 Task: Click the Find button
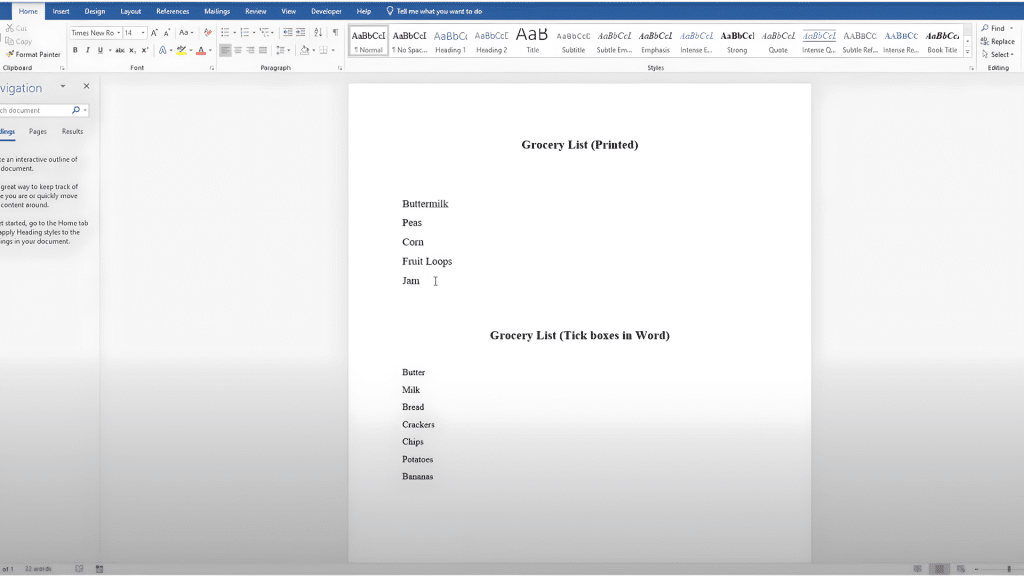[994, 29]
